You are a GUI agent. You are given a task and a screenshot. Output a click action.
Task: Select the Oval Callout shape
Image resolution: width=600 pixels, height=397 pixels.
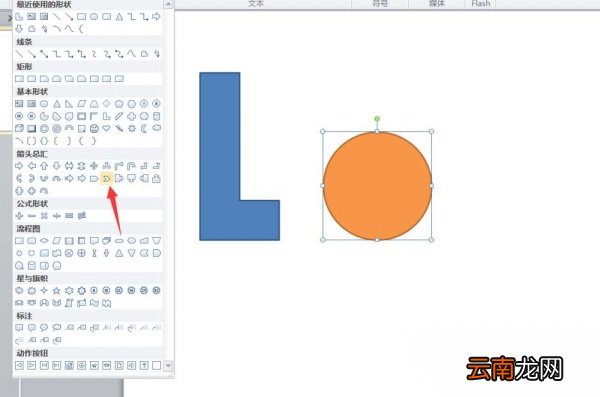44,328
